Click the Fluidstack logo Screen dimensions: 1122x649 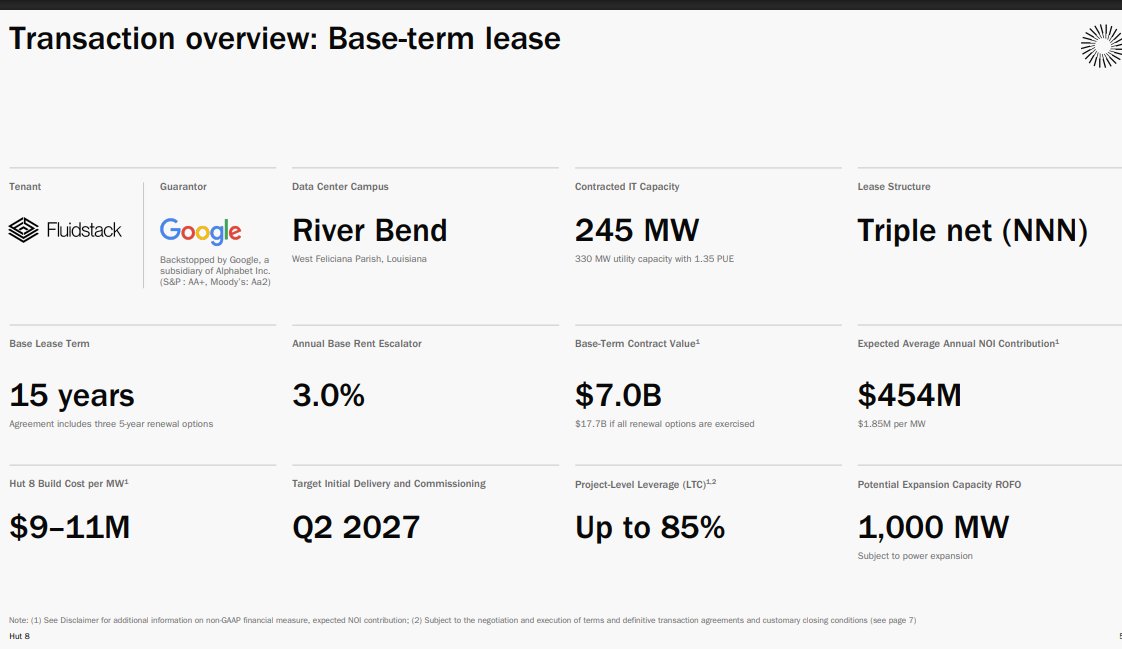click(x=65, y=230)
